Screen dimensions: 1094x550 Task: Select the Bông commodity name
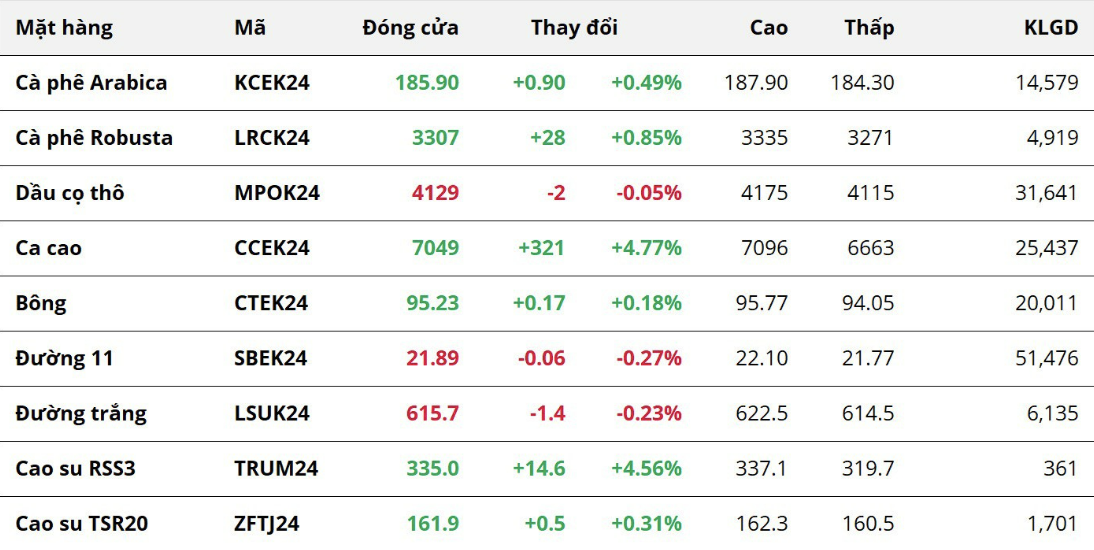coord(41,303)
